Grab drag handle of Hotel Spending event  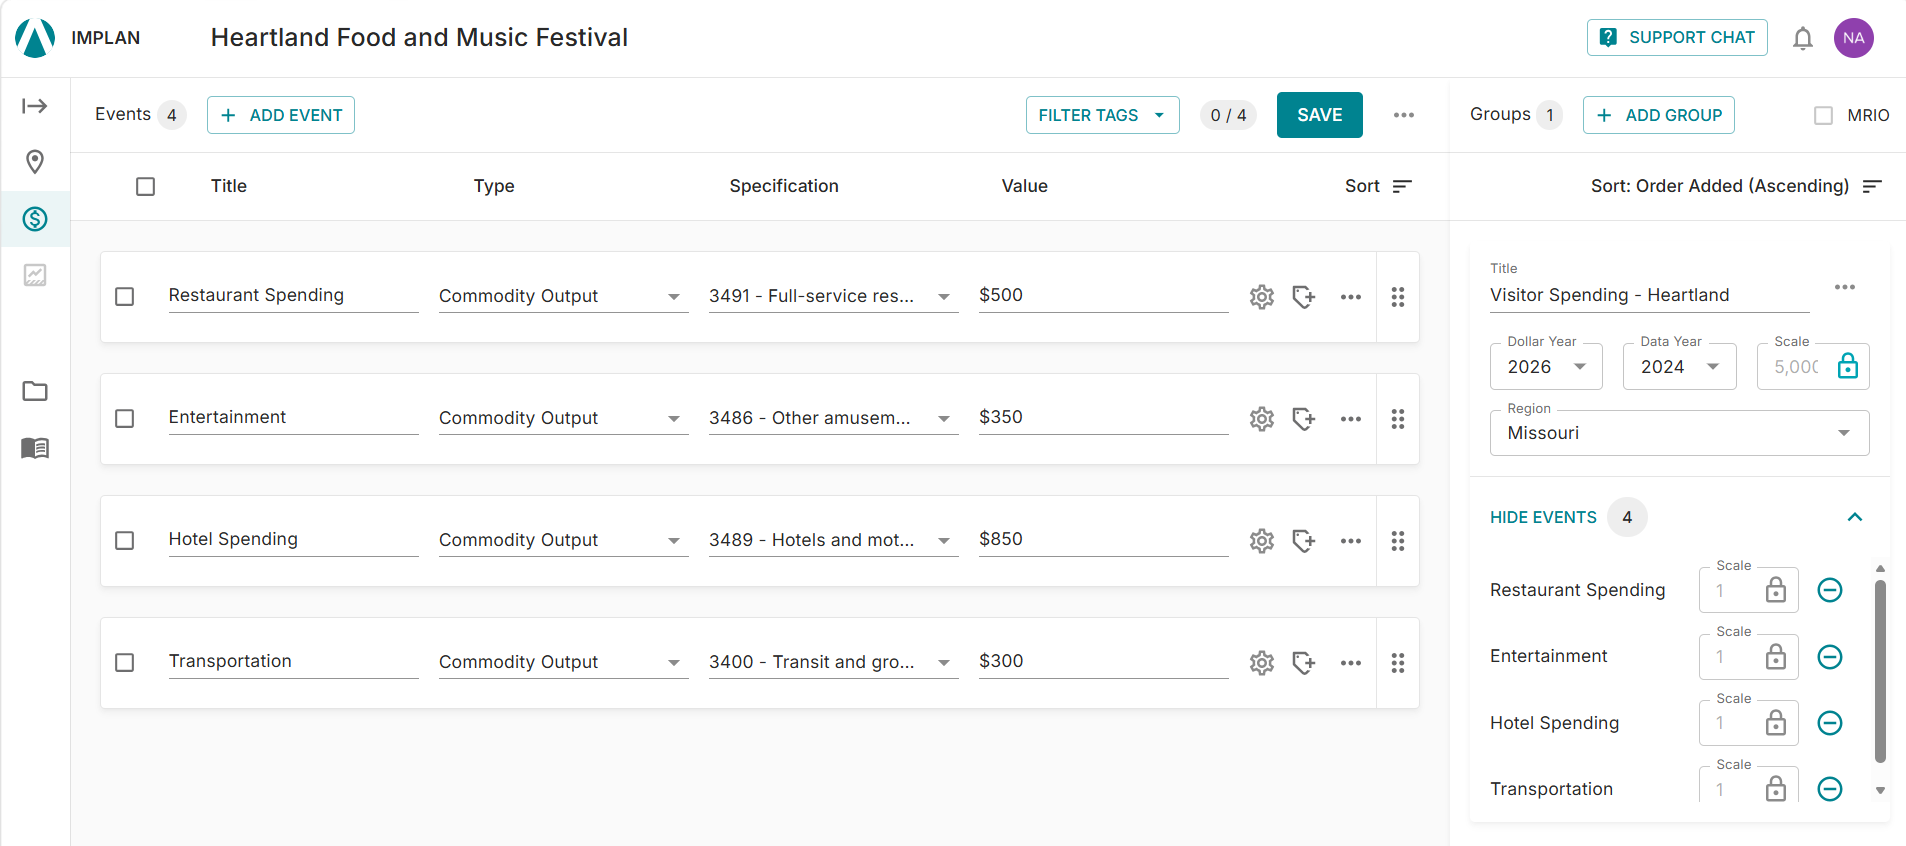[x=1398, y=541]
